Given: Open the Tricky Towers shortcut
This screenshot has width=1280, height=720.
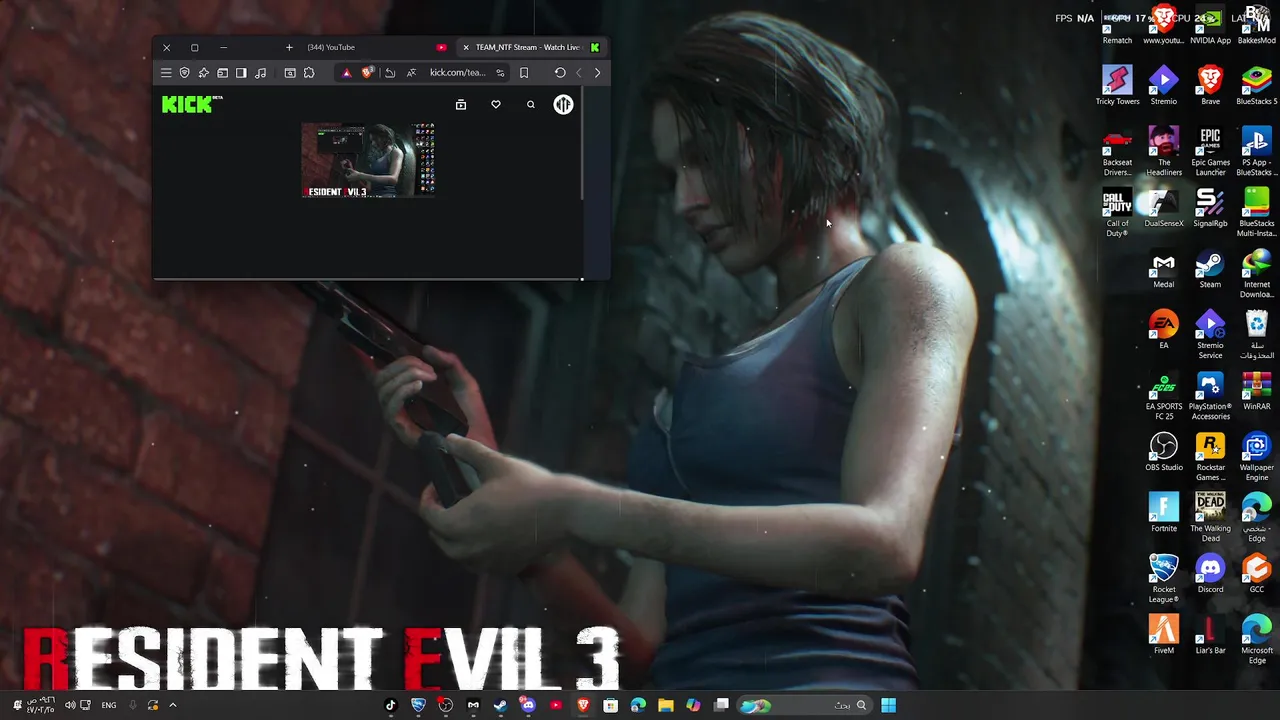Looking at the screenshot, I should (x=1117, y=87).
